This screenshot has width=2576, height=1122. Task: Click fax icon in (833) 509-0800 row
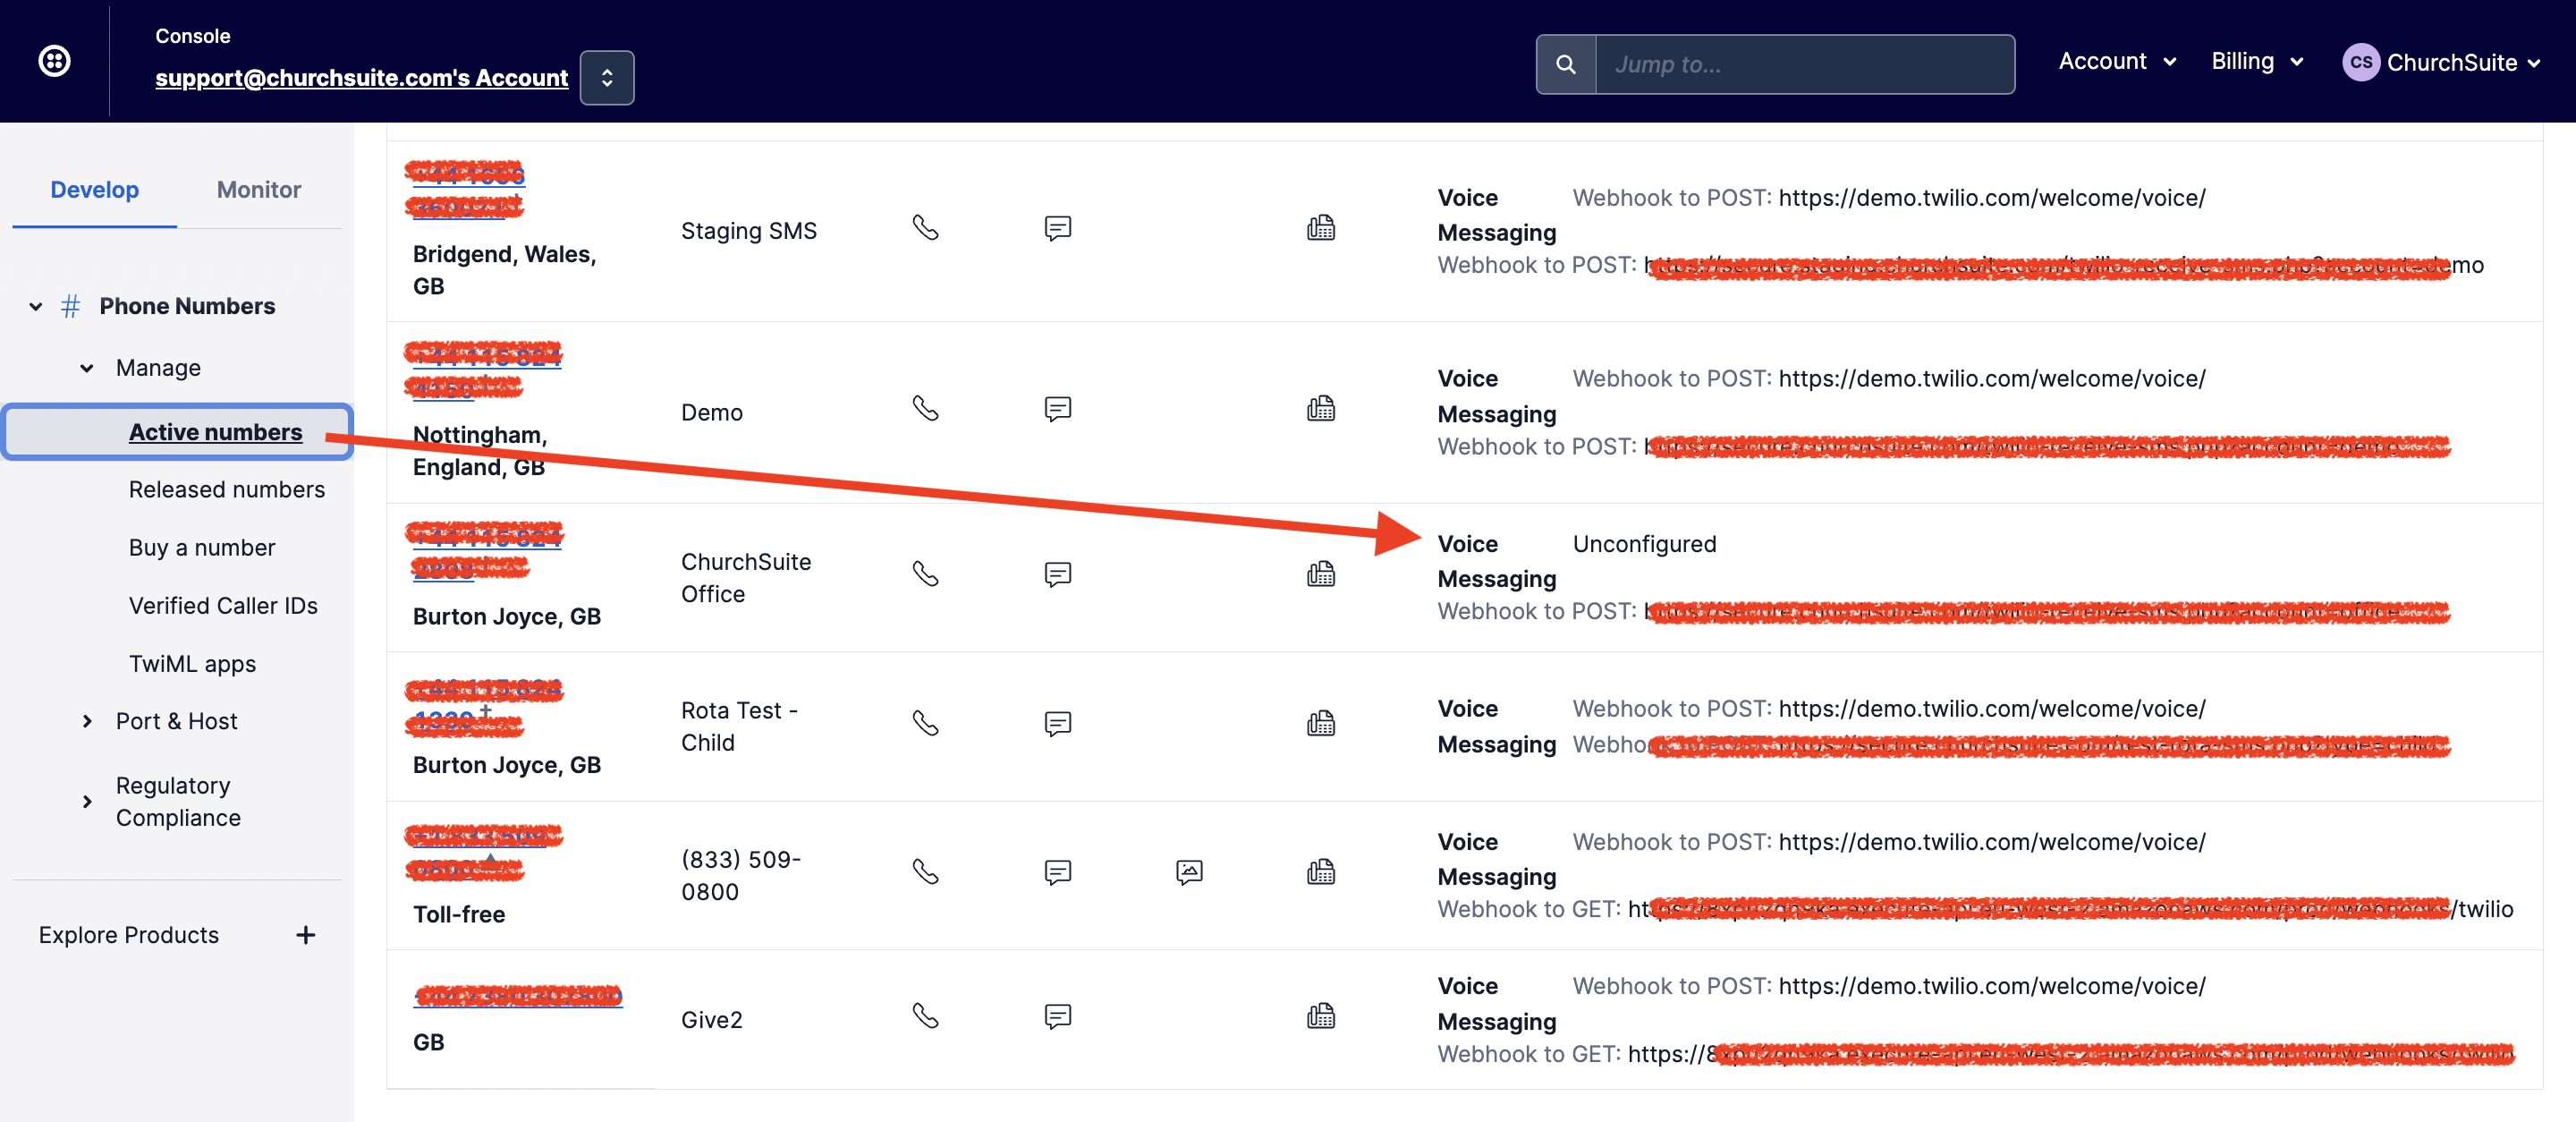[1320, 872]
